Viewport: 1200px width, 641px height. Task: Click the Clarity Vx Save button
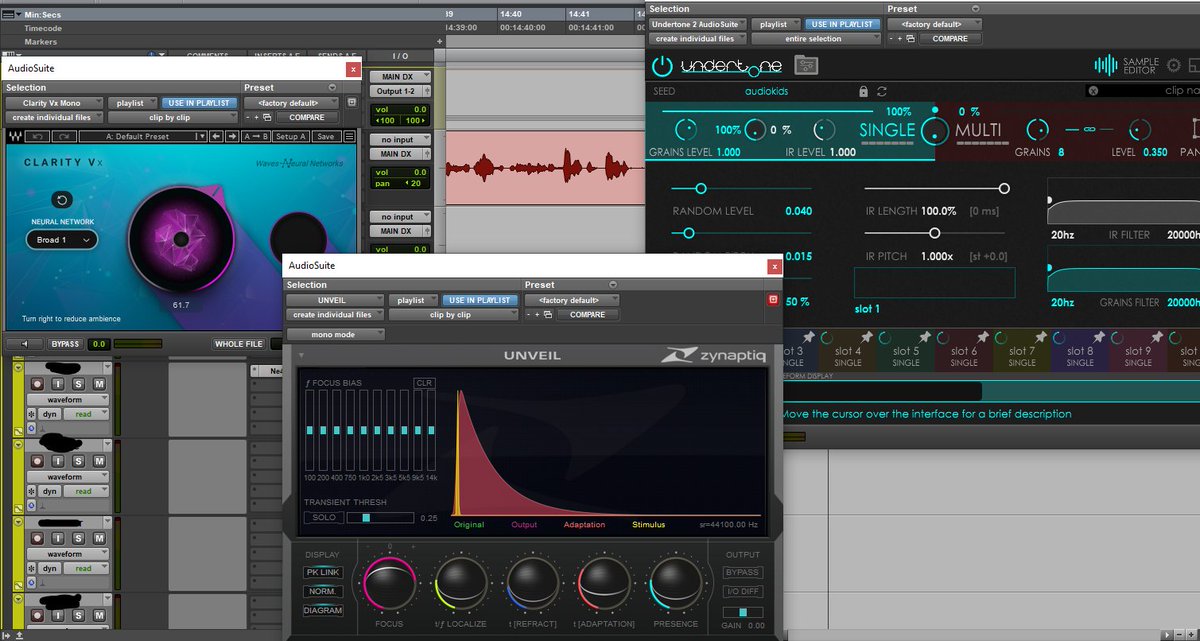coord(325,136)
